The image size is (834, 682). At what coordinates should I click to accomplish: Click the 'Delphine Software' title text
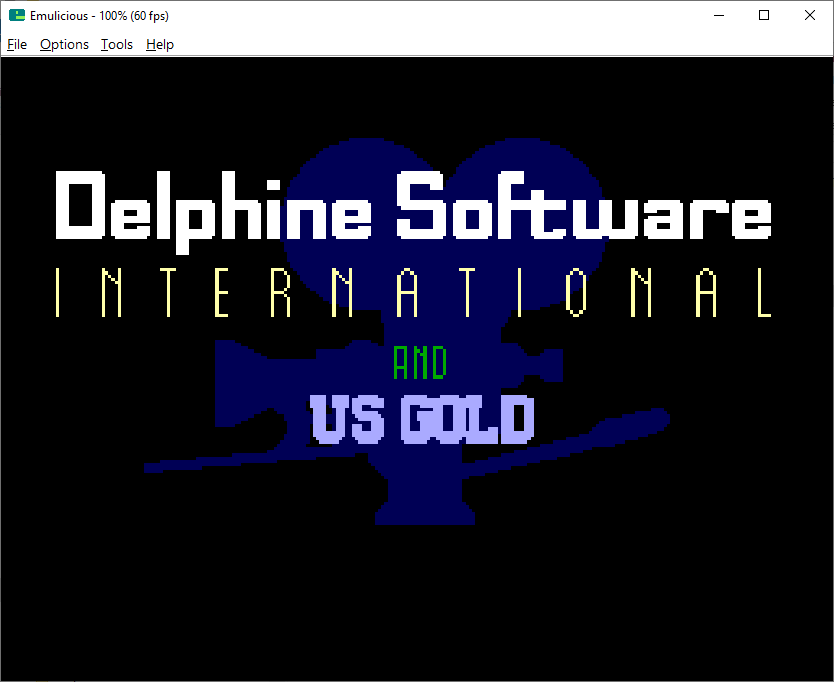413,212
